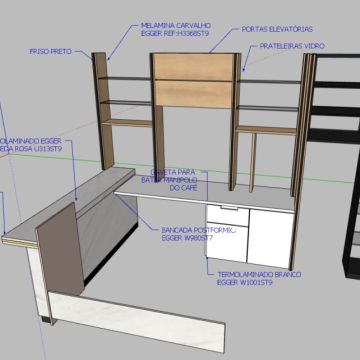Select the PRATELEIRAS VIDRO label
Viewport: 360px width, 360px height.
point(292,46)
